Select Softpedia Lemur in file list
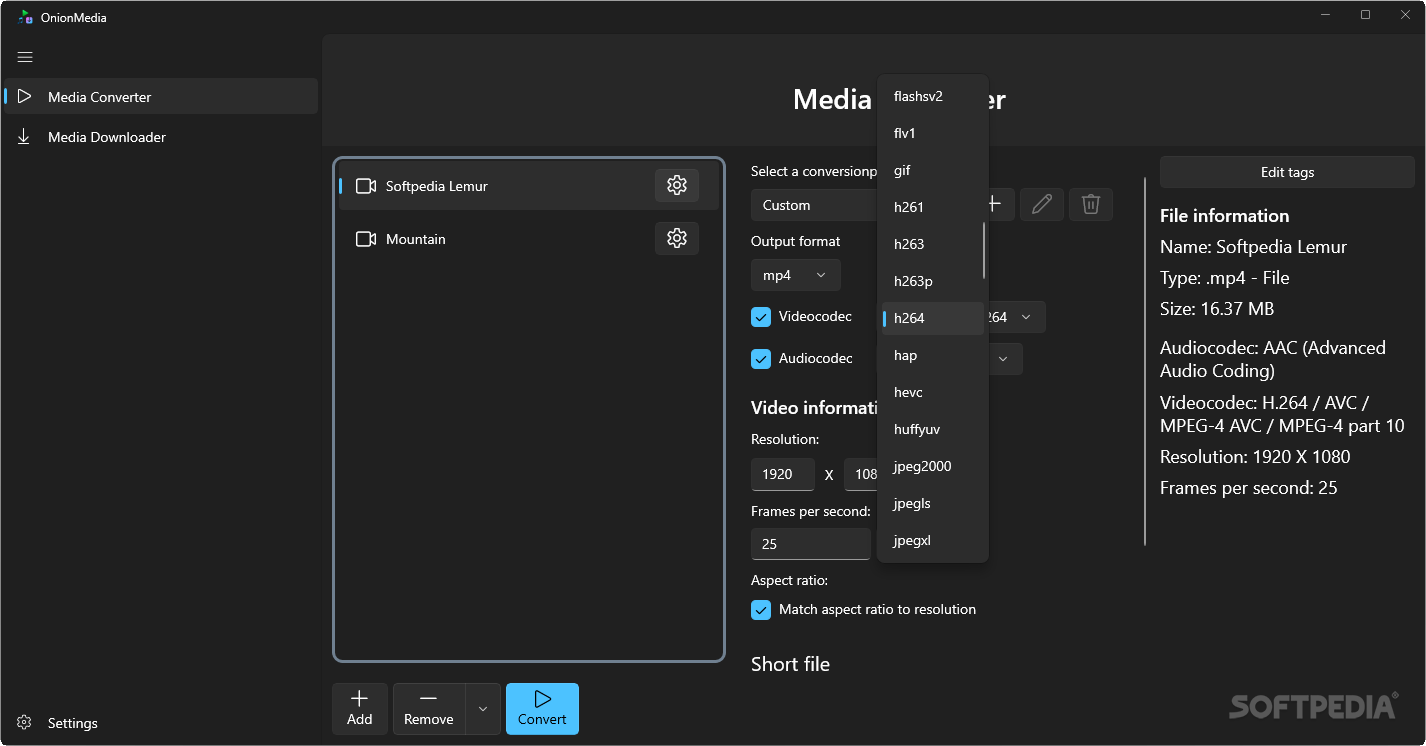1426x746 pixels. 528,186
